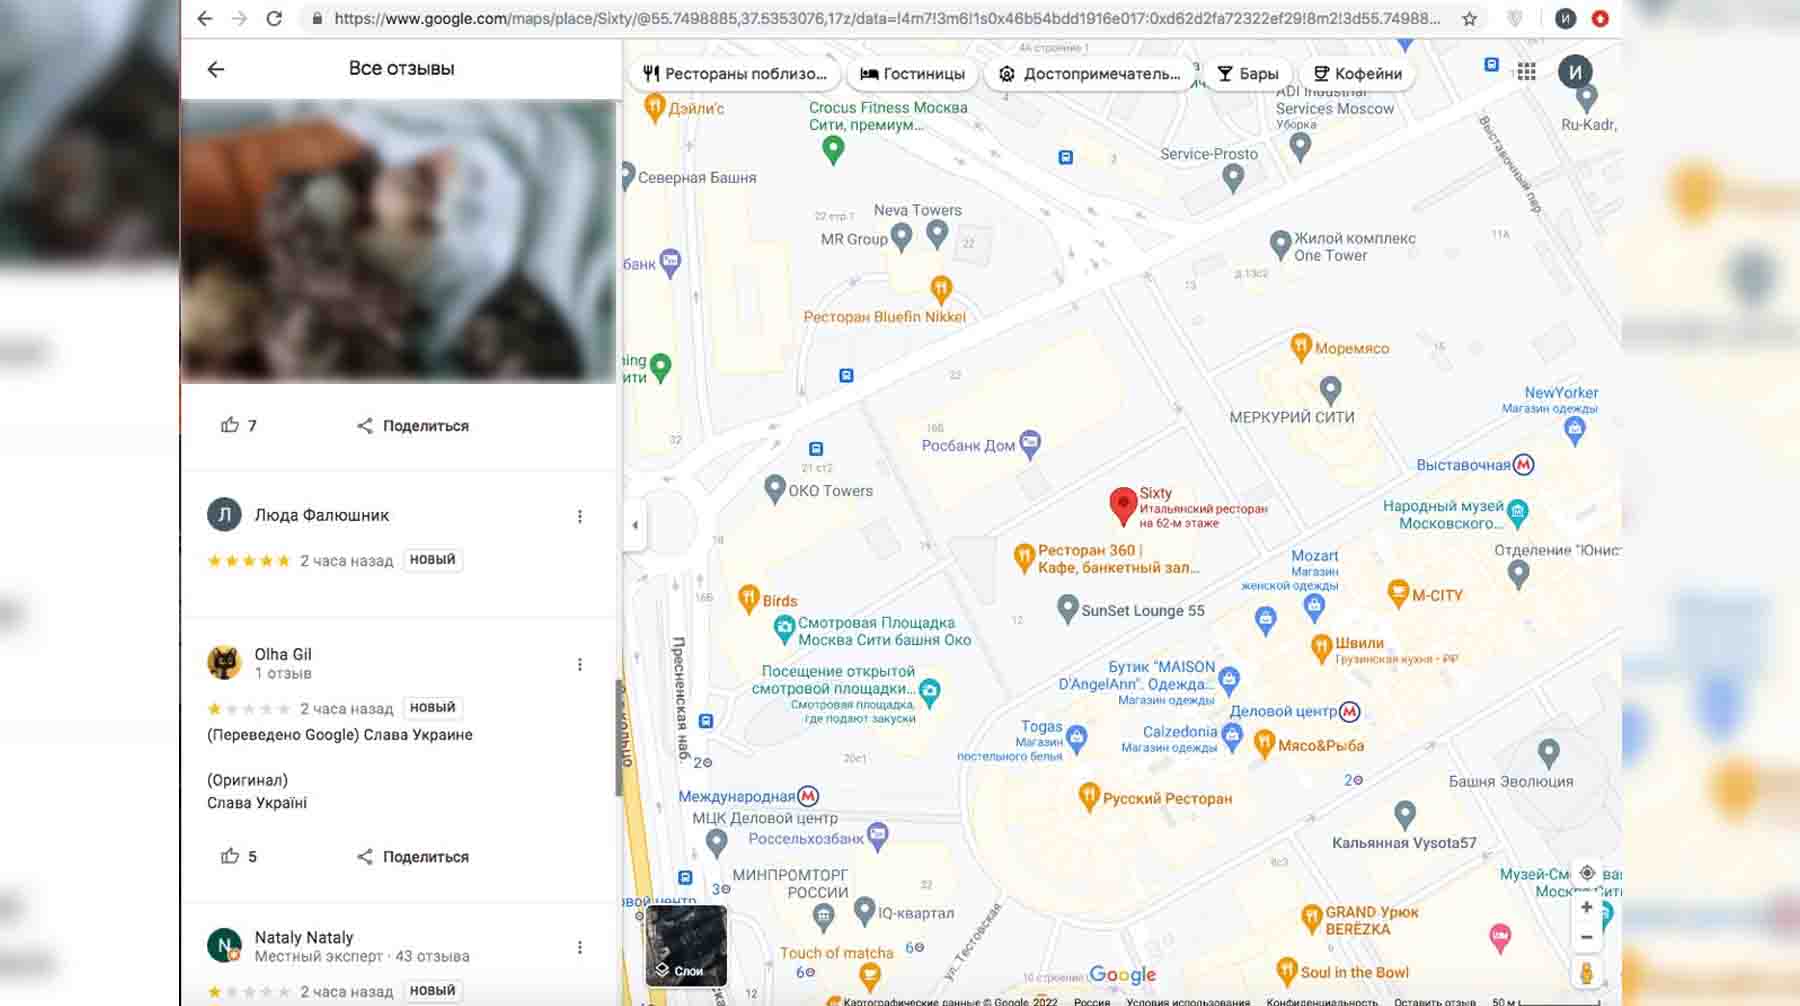Bookmark this page with star icon

tap(1469, 18)
